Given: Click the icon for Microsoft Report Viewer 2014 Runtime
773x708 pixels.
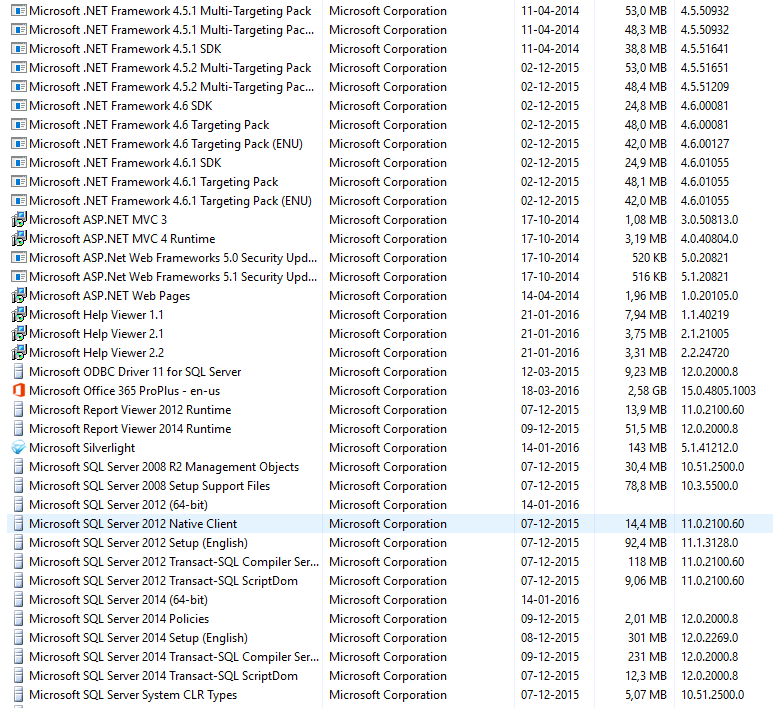Looking at the screenshot, I should pos(19,428).
